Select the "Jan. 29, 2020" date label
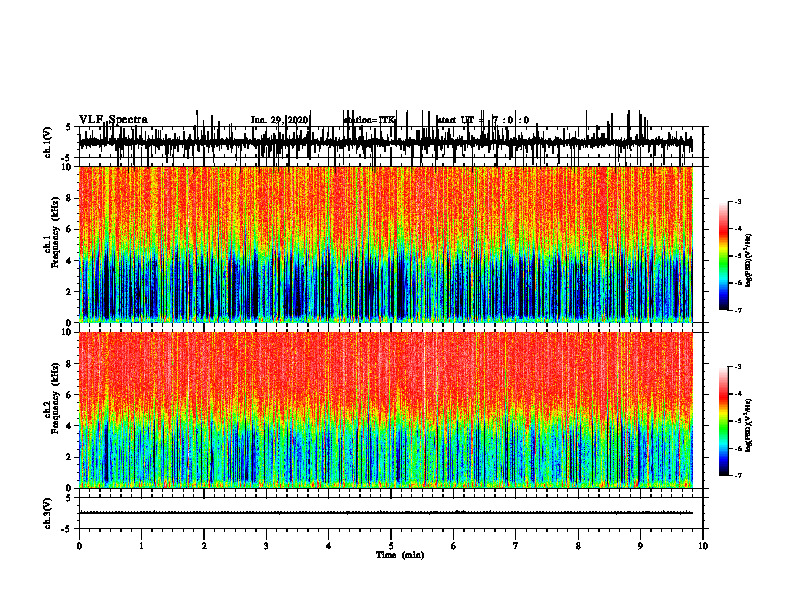The image size is (792, 612). coord(279,120)
